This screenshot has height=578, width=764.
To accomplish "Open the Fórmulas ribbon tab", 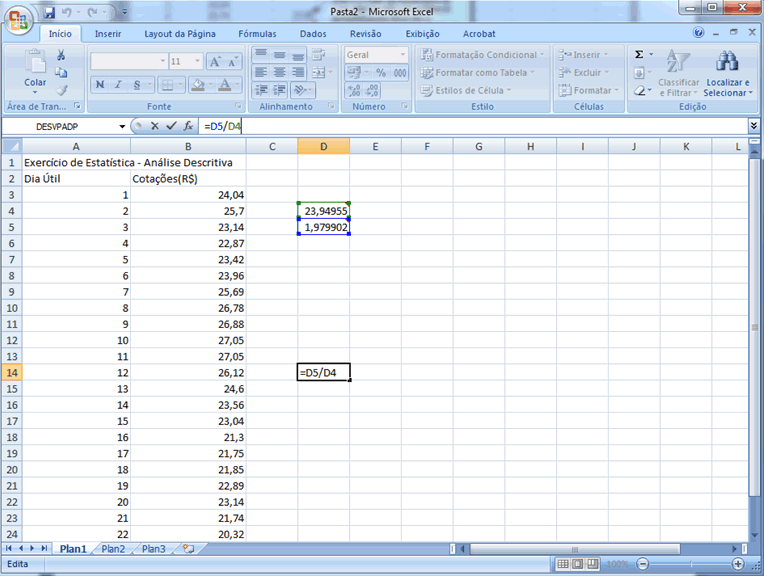I will (257, 33).
